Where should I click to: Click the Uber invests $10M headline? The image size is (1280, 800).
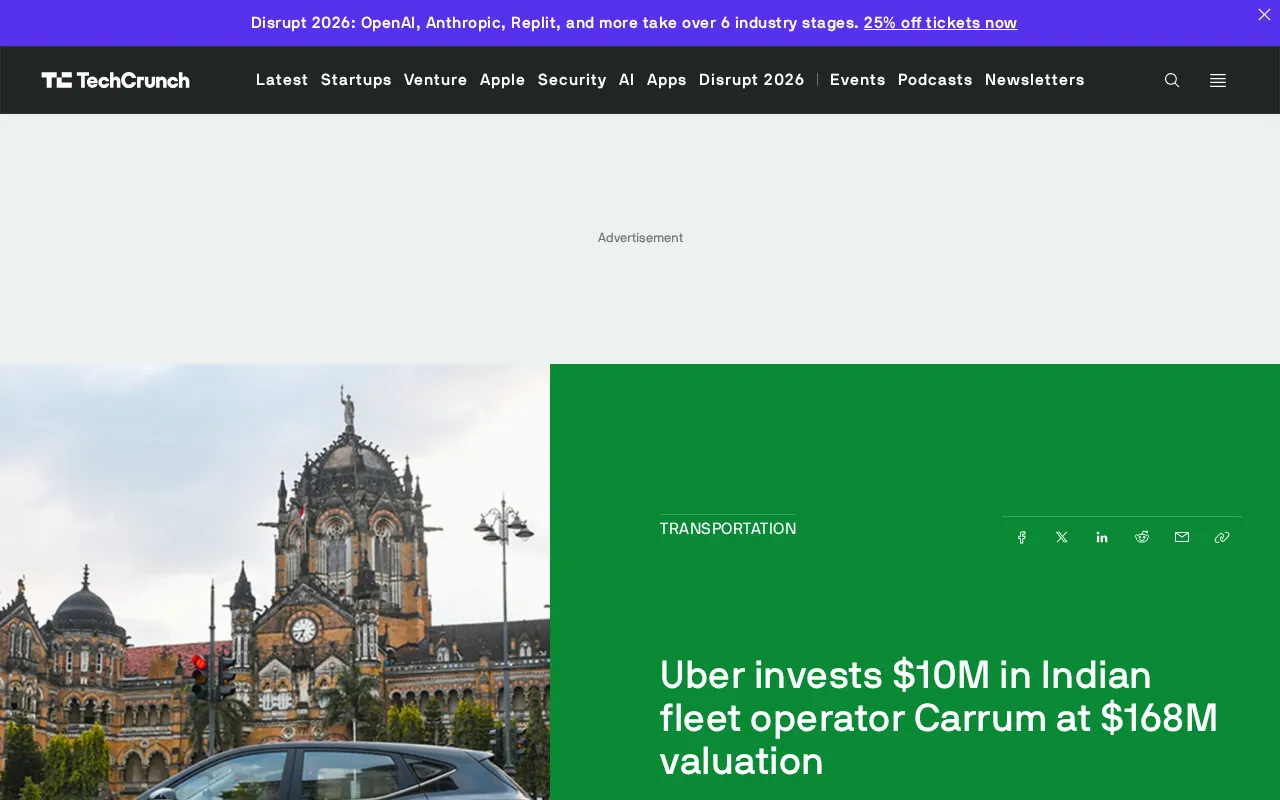coord(939,718)
